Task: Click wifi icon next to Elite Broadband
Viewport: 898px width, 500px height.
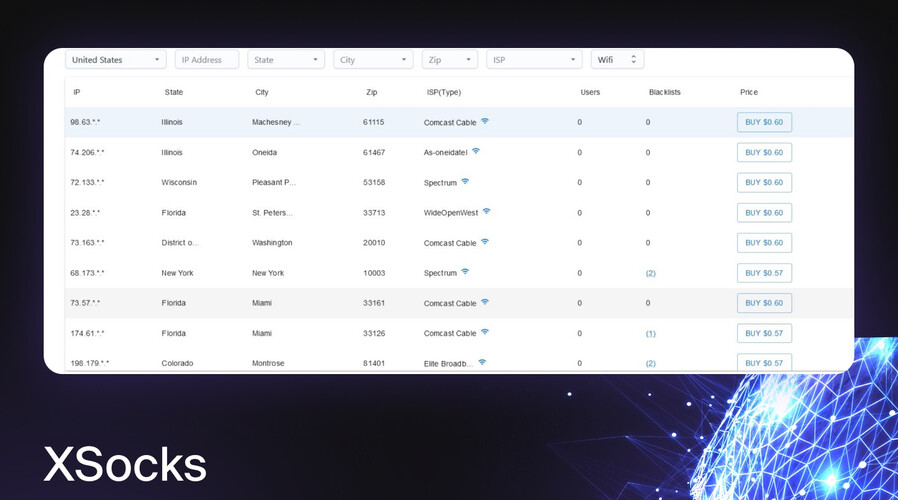Action: click(482, 362)
